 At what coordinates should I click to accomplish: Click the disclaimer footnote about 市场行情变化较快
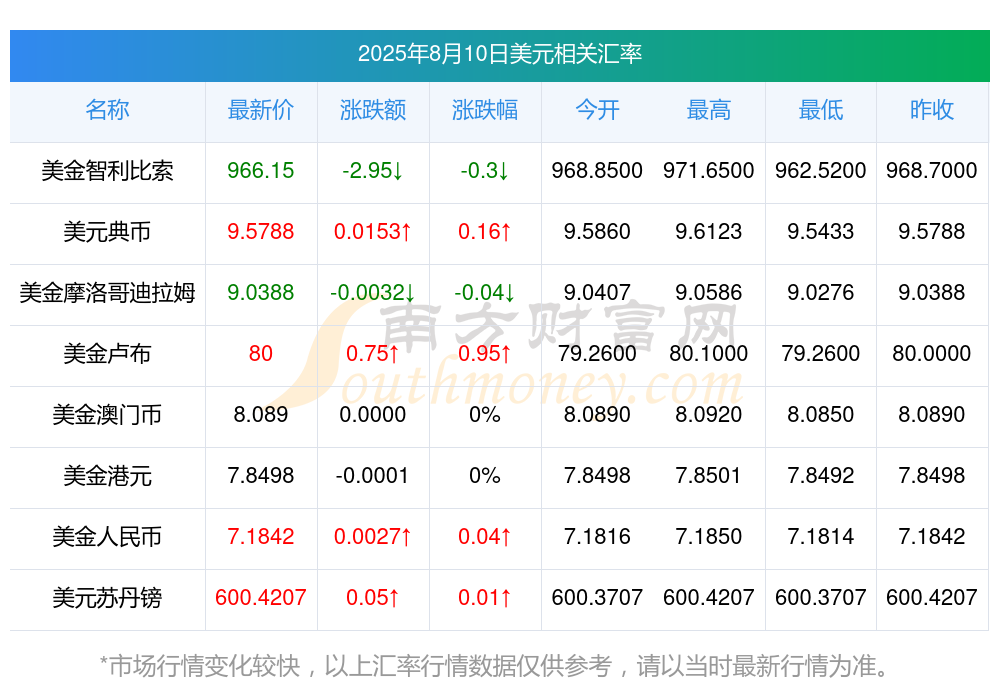tap(495, 666)
